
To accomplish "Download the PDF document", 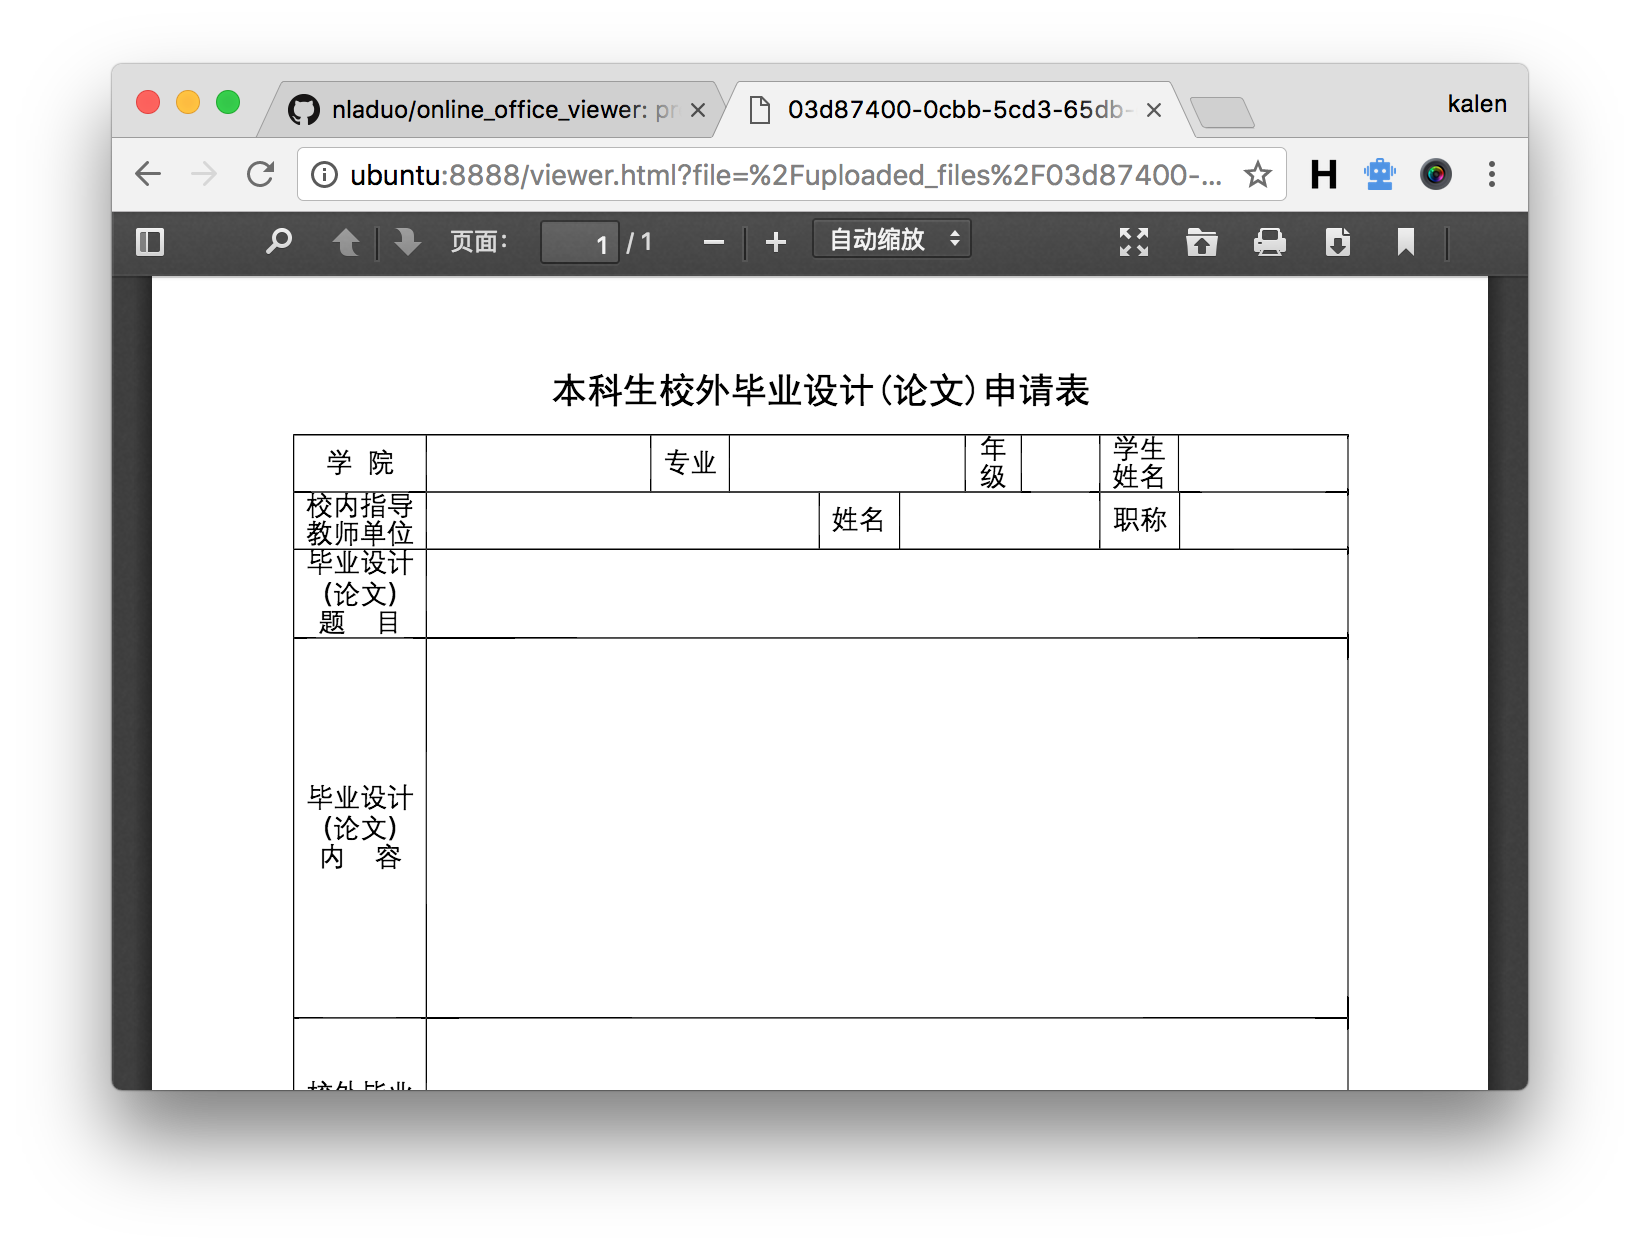I will [1337, 242].
